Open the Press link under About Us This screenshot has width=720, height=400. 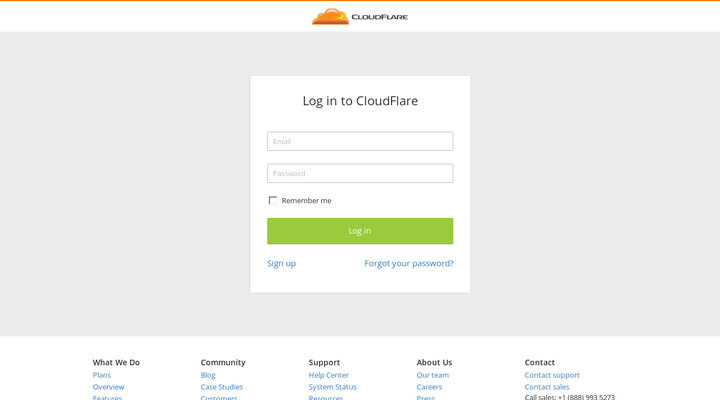pos(426,397)
